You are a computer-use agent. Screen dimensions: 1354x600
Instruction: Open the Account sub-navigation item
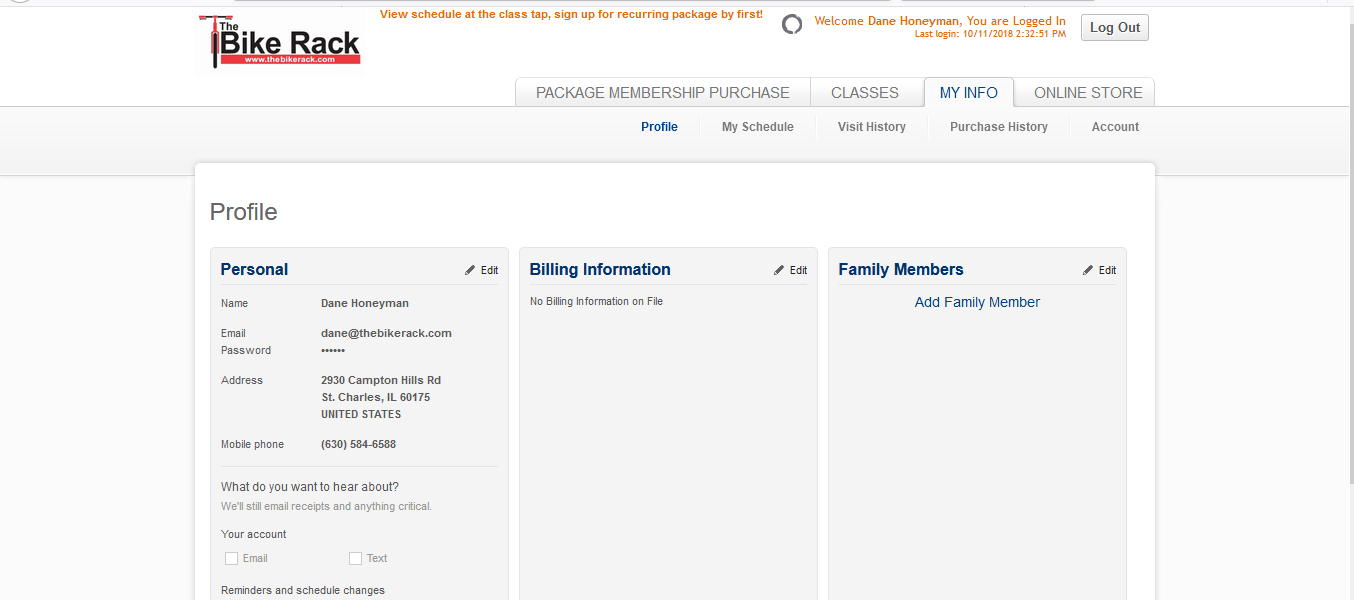coord(1115,127)
